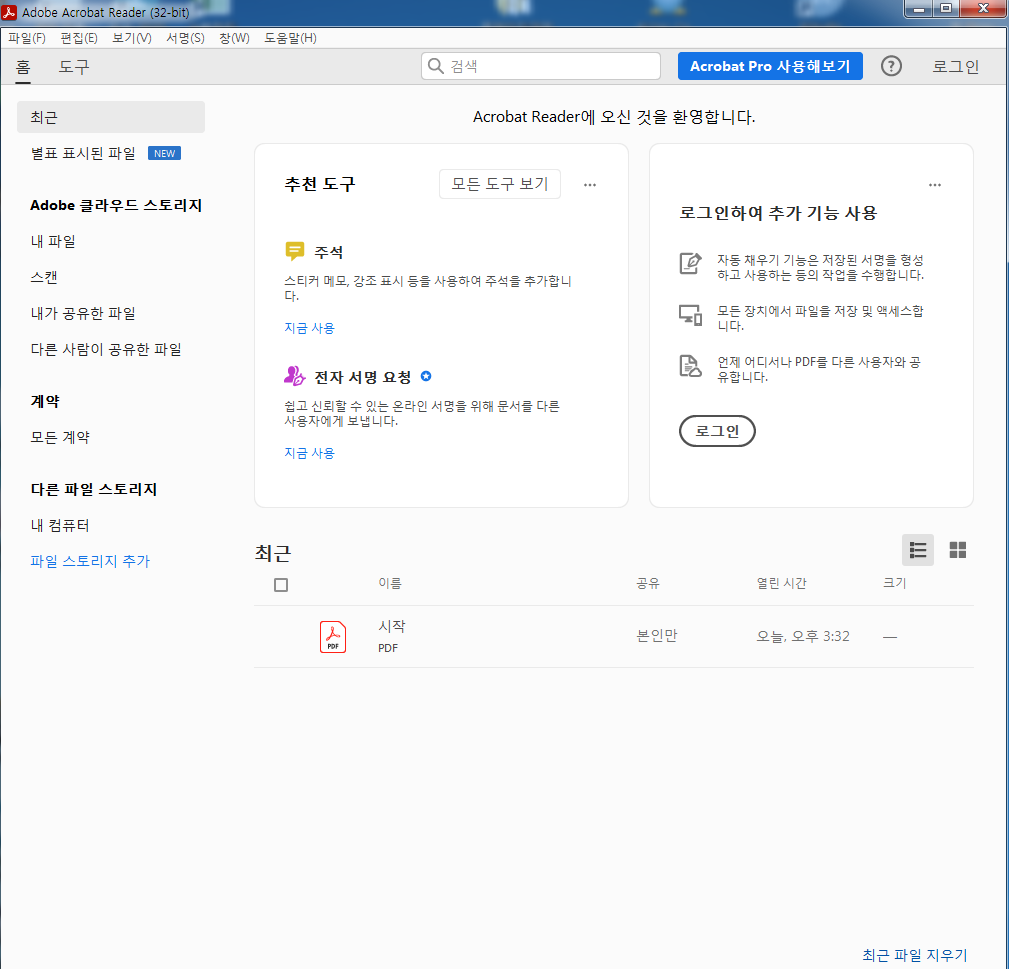Click 지금 사용 under 전자 서명 요청
Screen dimensions: 1009x969
[x=310, y=452]
